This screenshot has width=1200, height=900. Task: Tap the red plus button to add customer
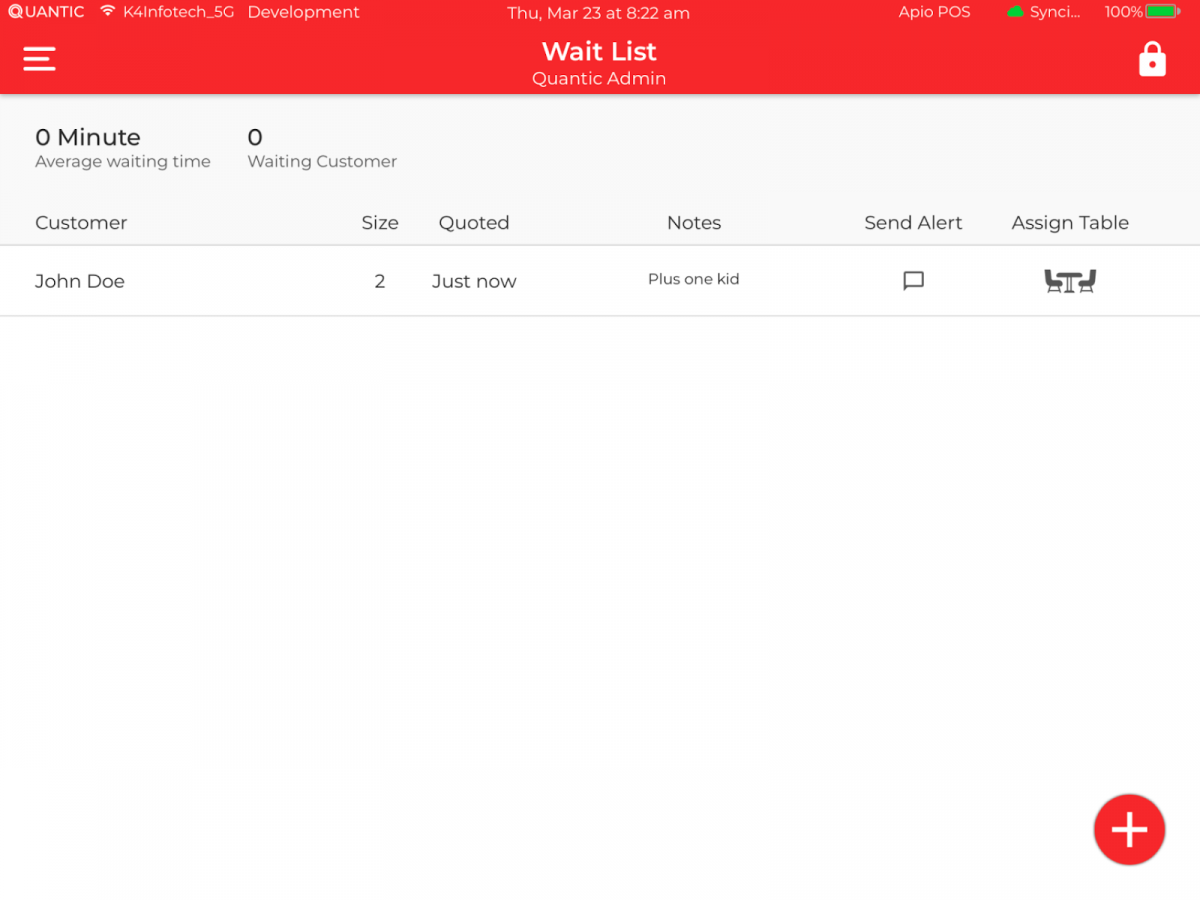[x=1129, y=829]
